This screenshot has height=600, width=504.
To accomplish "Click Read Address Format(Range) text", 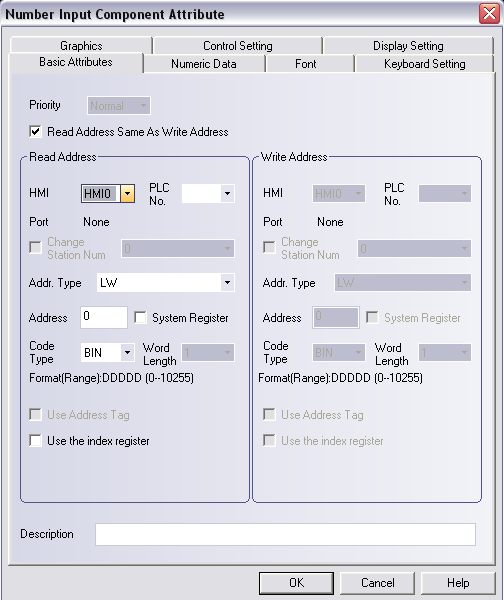I will [111, 378].
